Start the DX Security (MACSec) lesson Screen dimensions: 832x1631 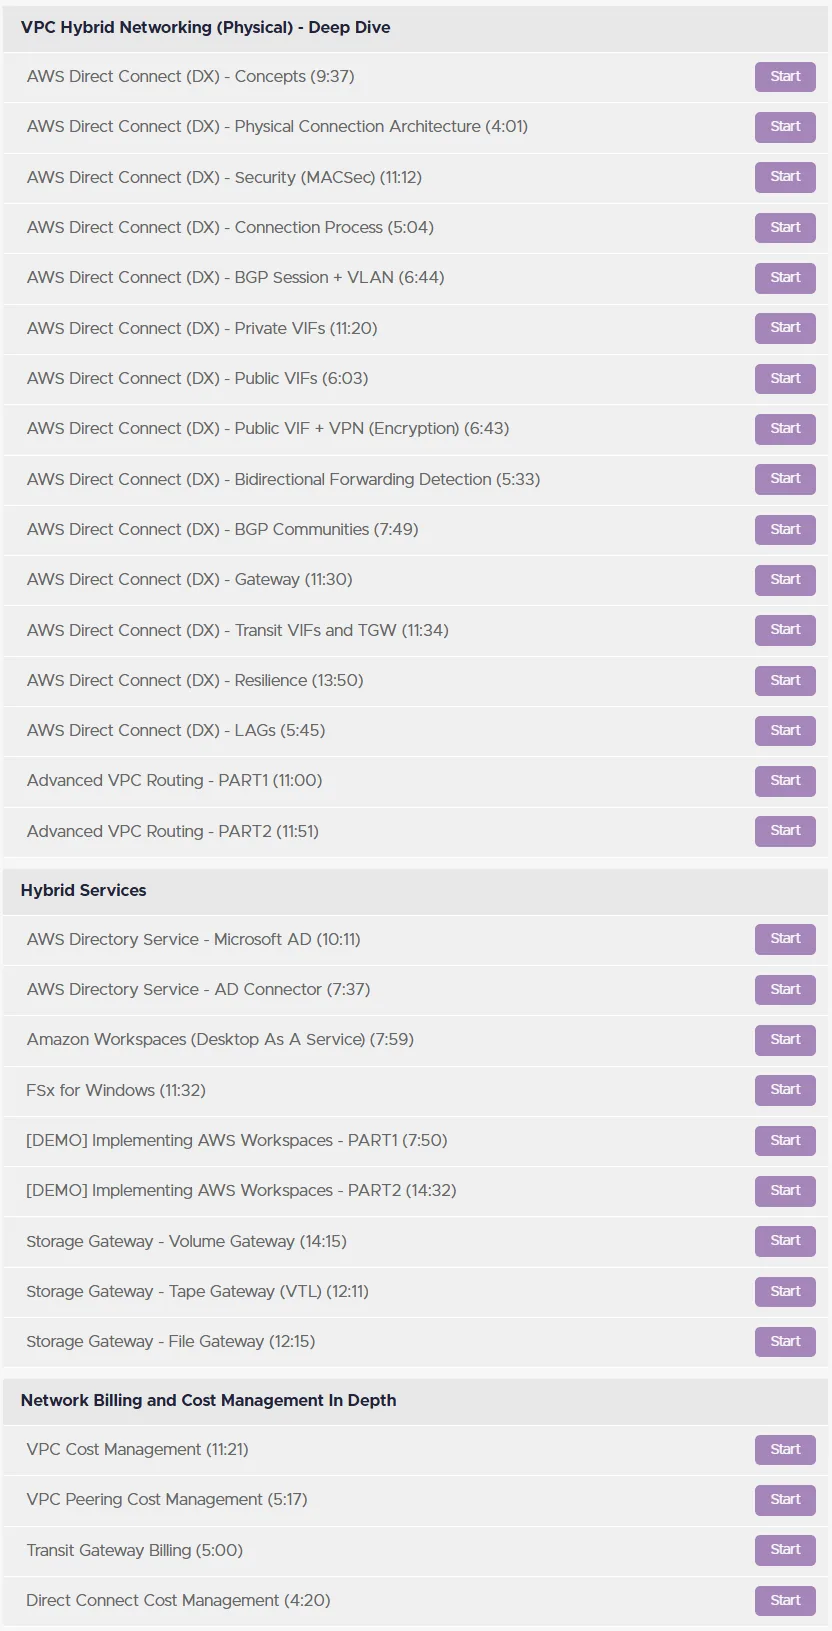pyautogui.click(x=785, y=177)
